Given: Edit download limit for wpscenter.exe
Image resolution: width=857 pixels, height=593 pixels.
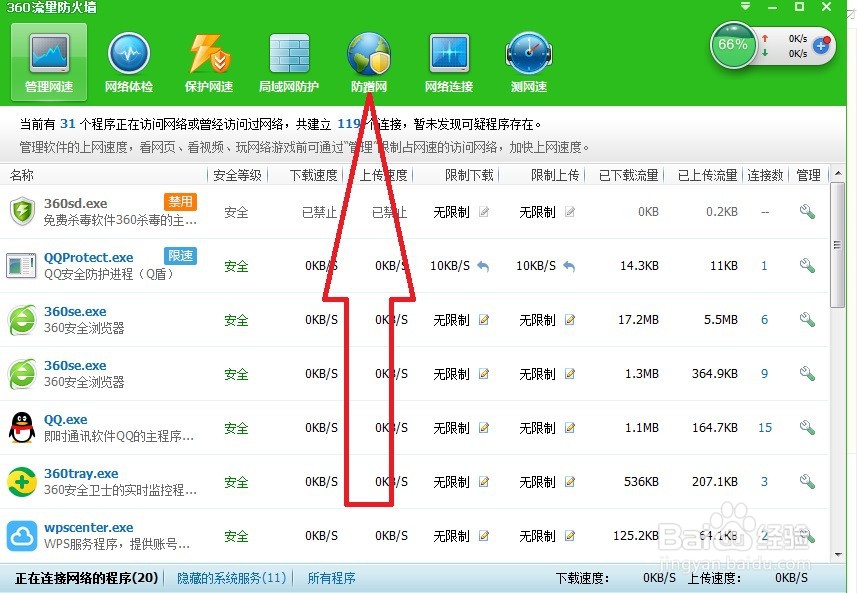Looking at the screenshot, I should tap(484, 536).
